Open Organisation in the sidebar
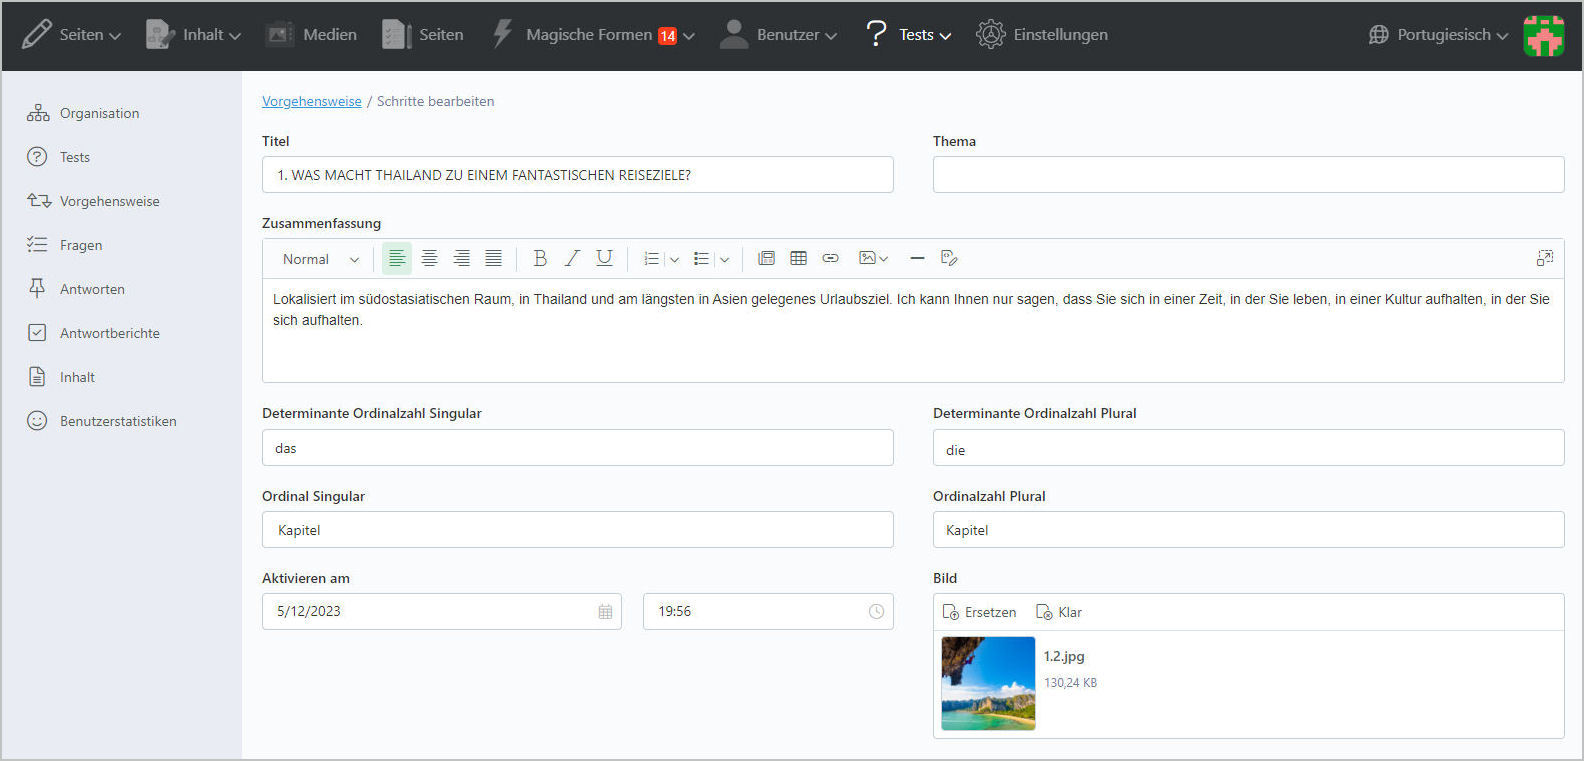Viewport: 1584px width, 761px height. (83, 113)
